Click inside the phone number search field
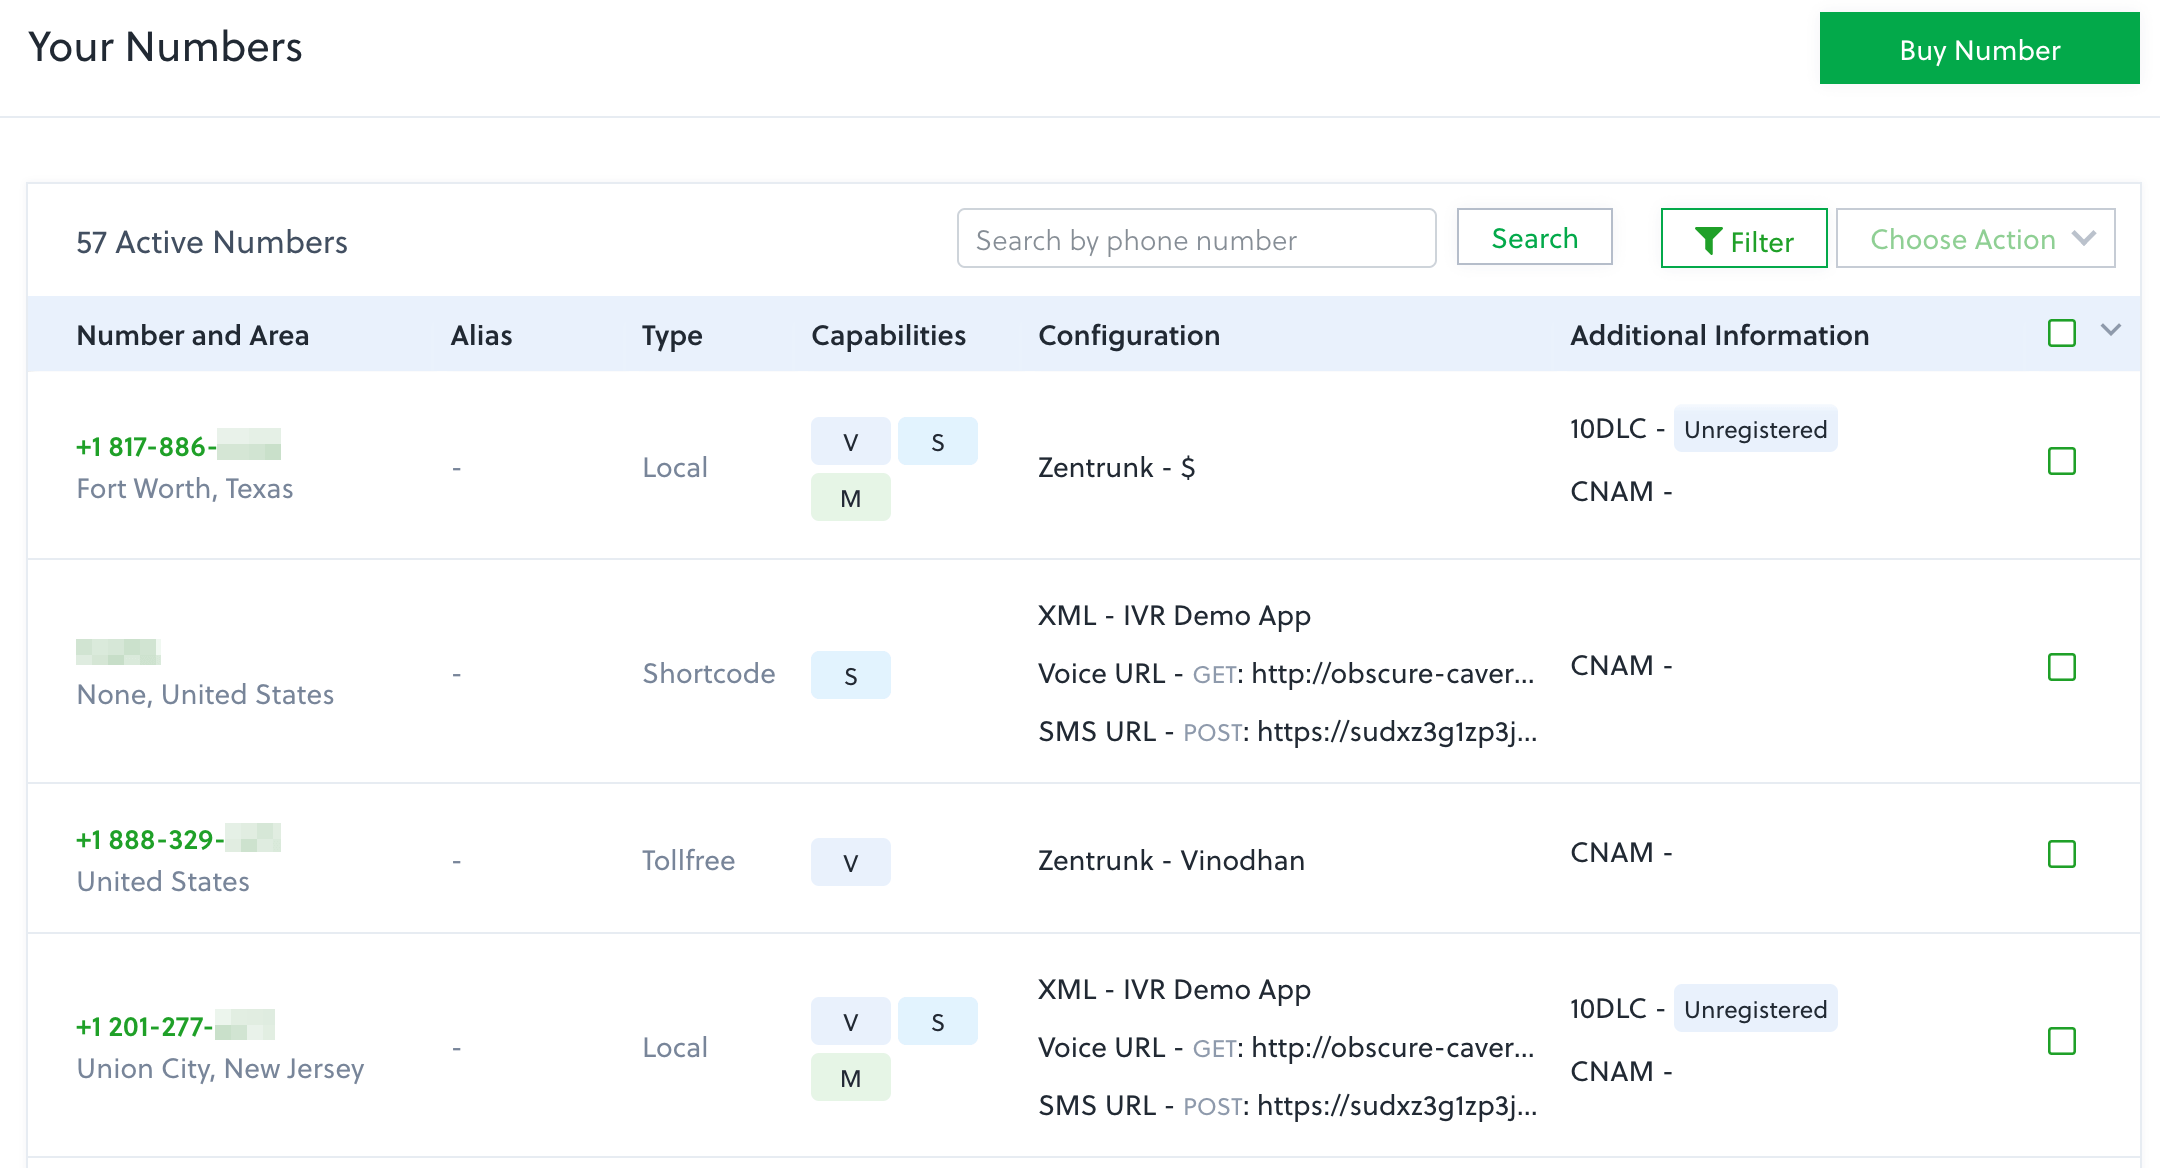Image resolution: width=2160 pixels, height=1168 pixels. pyautogui.click(x=1195, y=239)
